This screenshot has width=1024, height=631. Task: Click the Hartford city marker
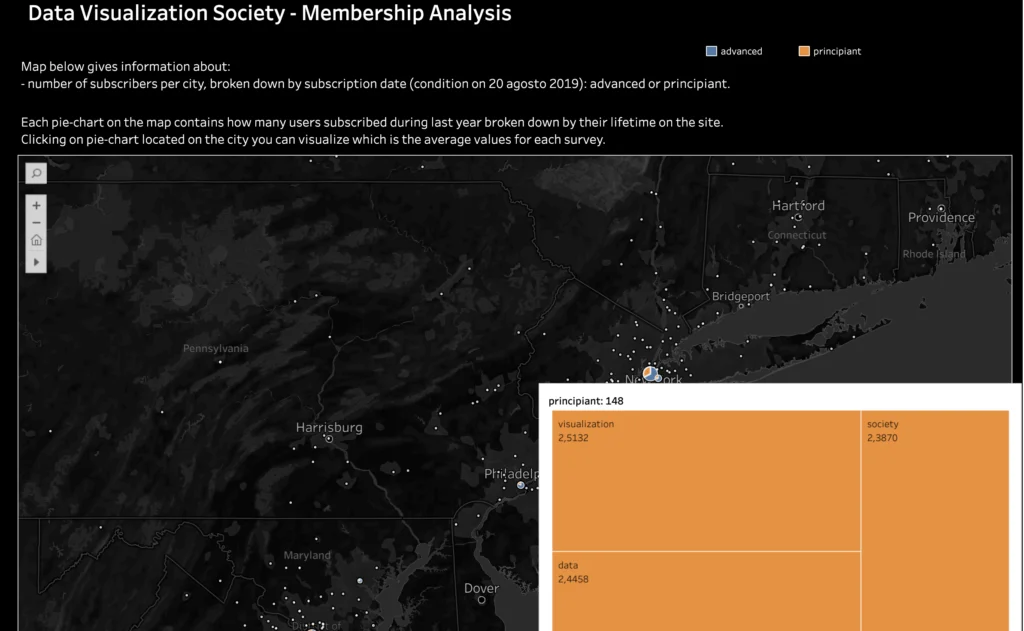point(799,216)
